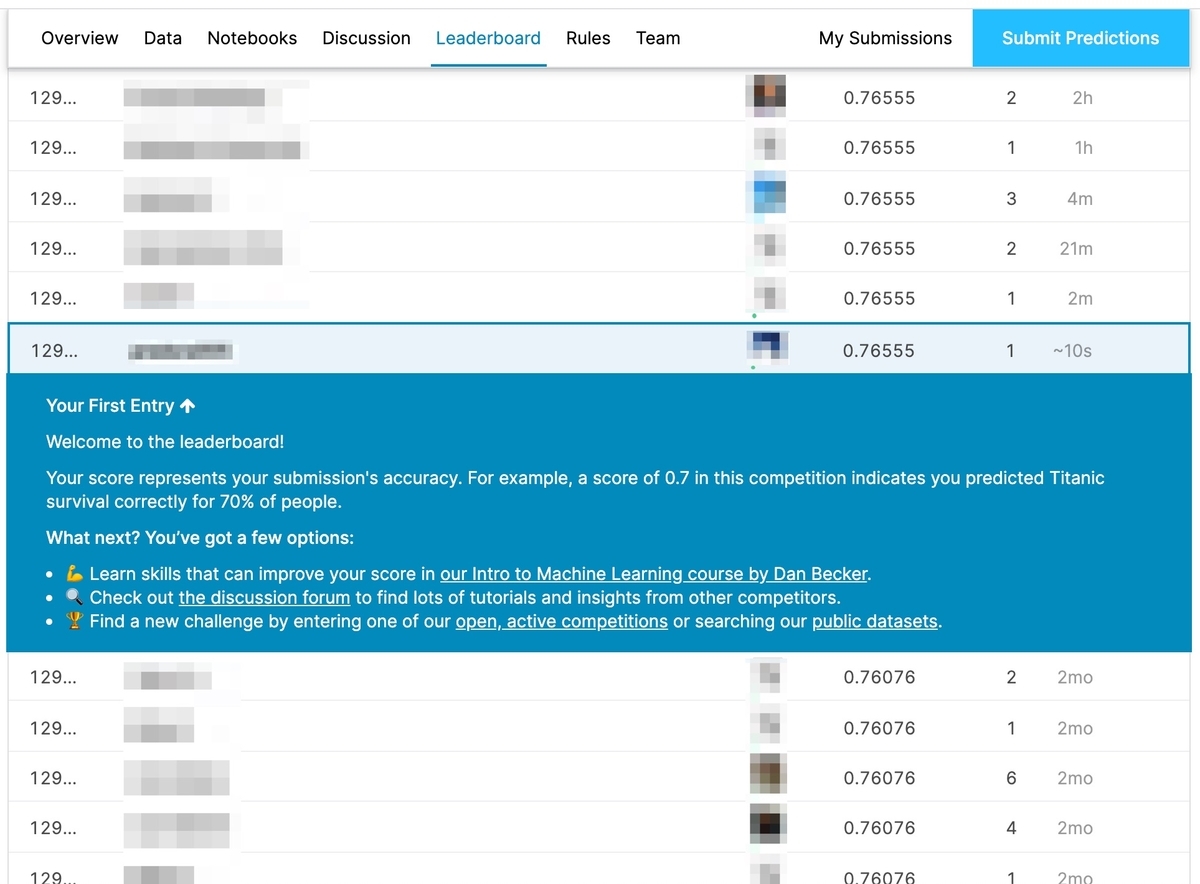Click the Submit Predictions button
Viewport: 1200px width, 884px height.
1081,38
